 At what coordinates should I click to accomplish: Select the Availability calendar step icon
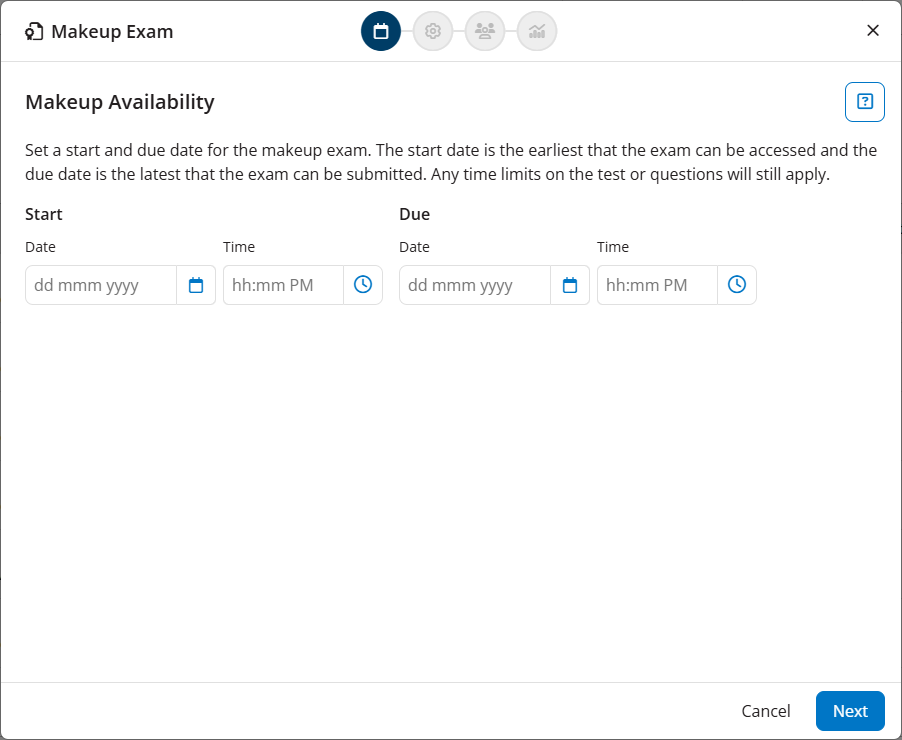pyautogui.click(x=381, y=31)
